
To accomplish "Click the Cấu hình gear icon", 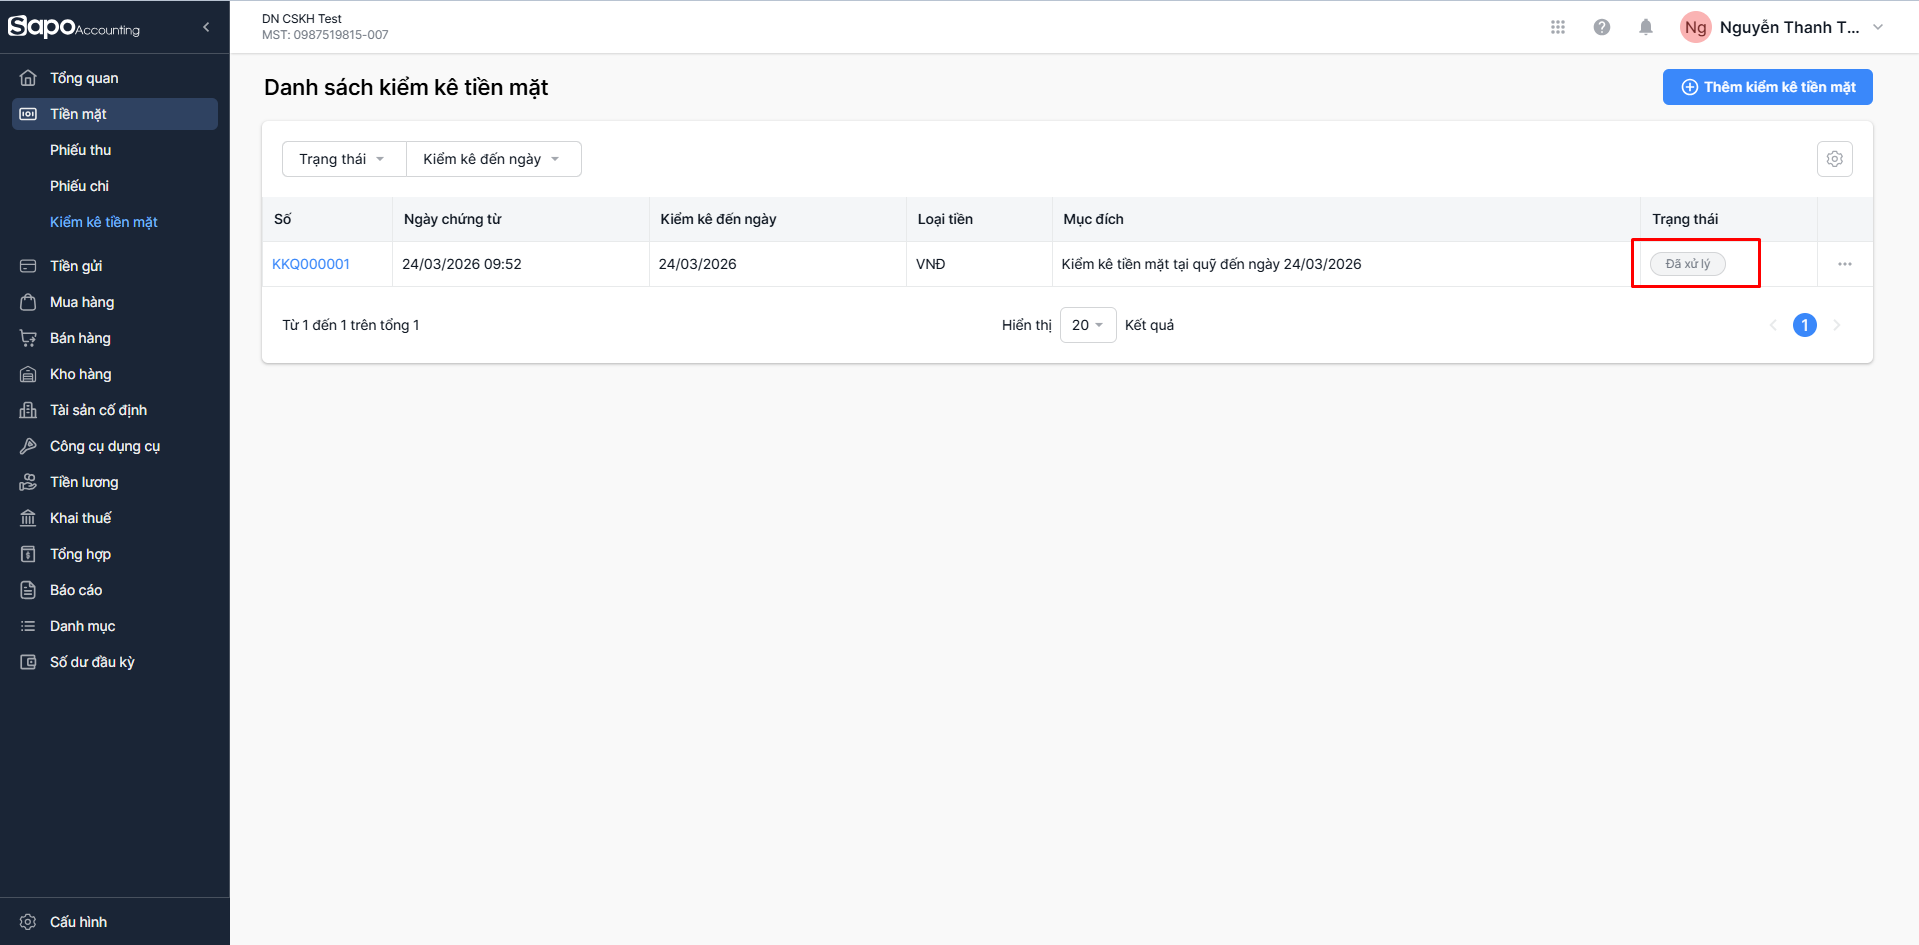I will click(28, 922).
